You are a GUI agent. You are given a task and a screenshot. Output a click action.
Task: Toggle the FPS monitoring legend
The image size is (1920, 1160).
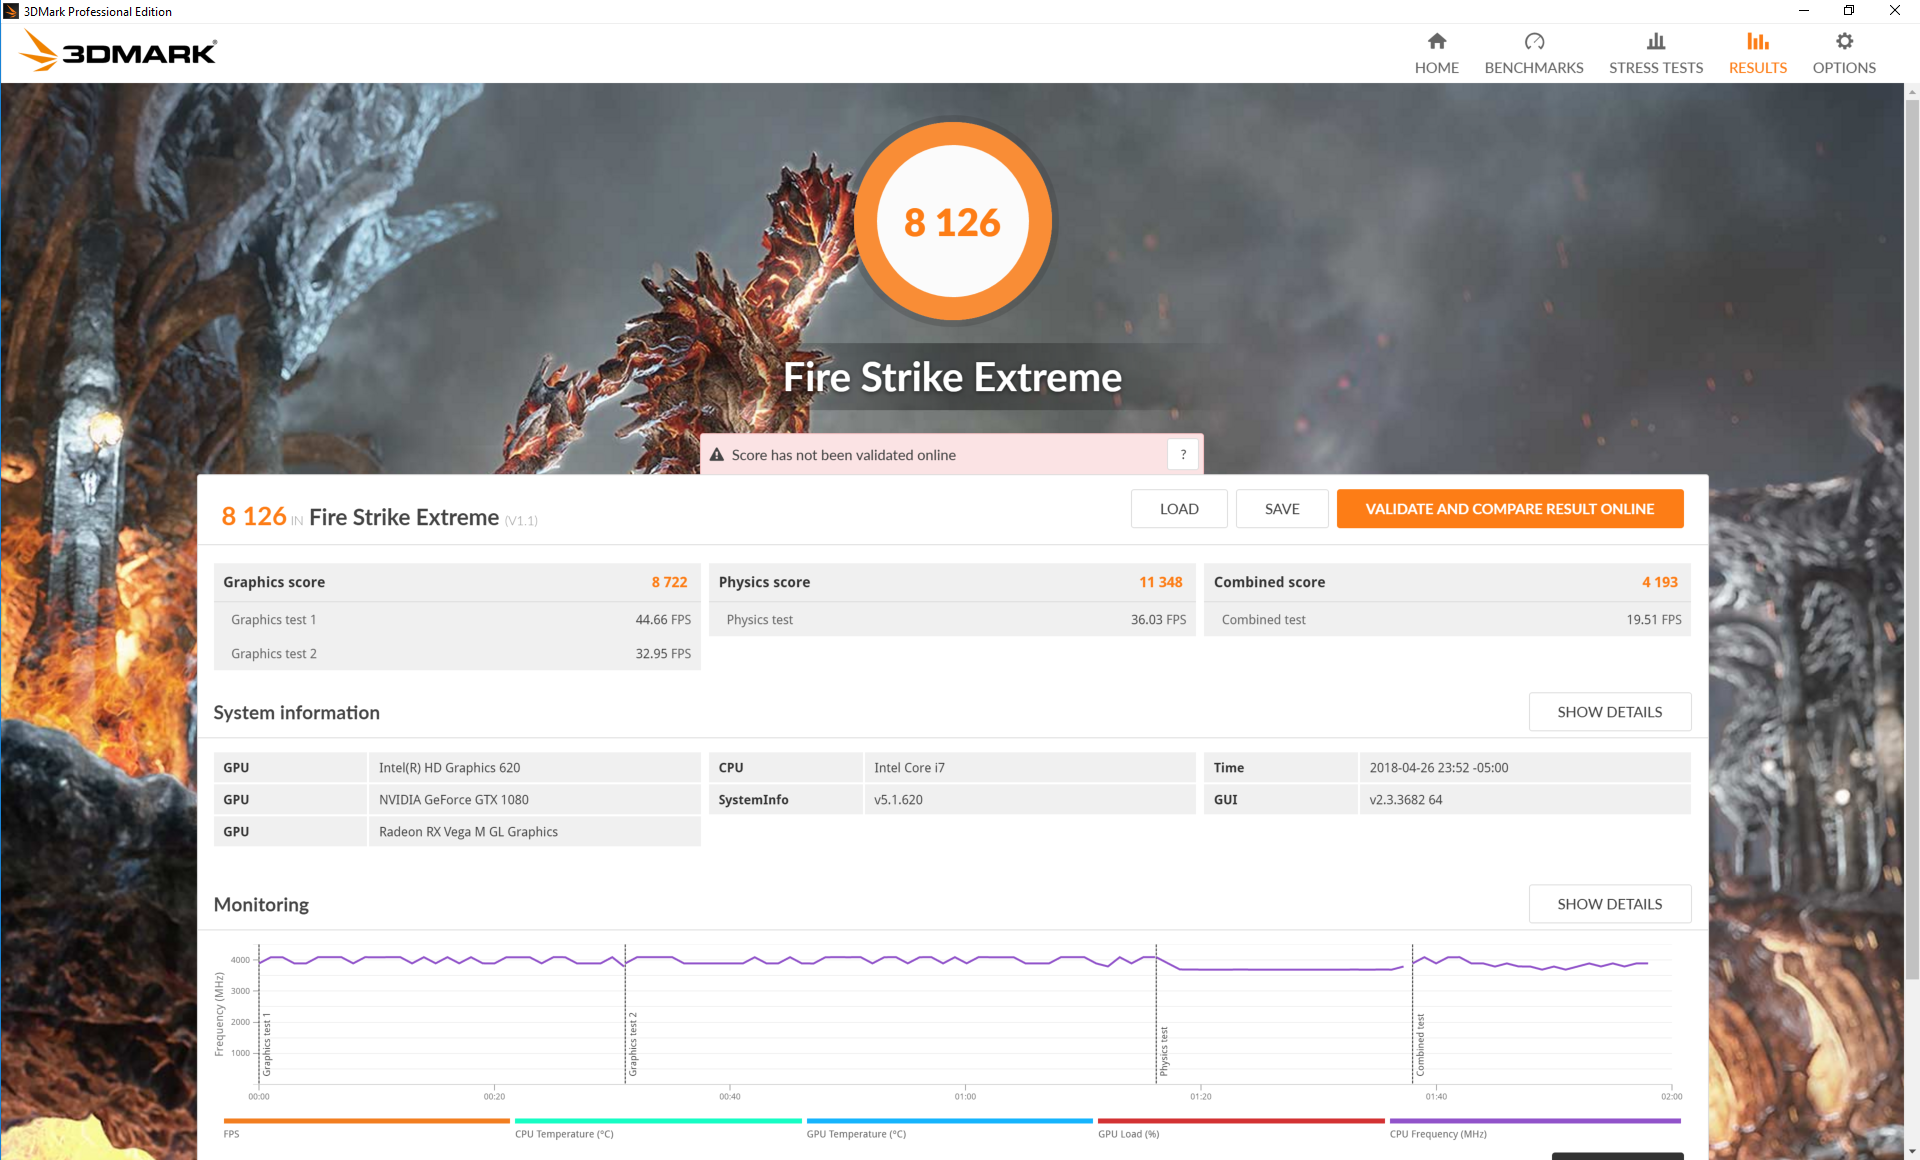point(232,1133)
